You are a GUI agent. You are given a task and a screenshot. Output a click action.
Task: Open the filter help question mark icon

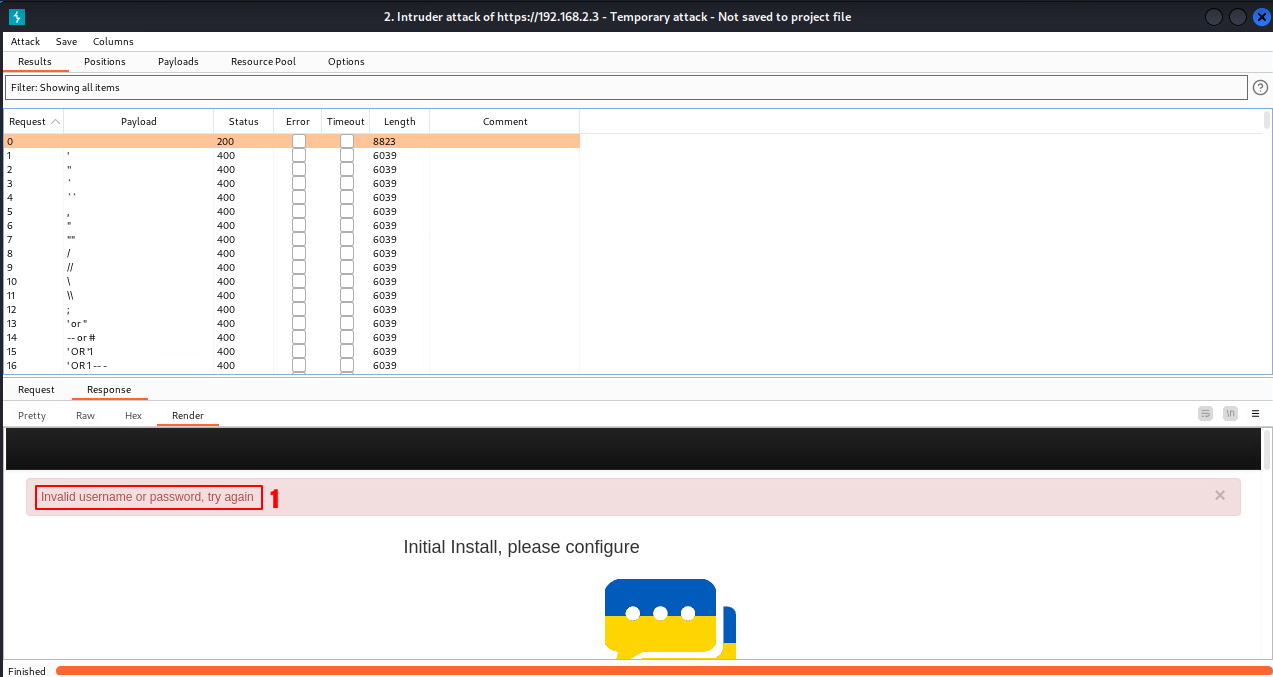click(x=1260, y=88)
